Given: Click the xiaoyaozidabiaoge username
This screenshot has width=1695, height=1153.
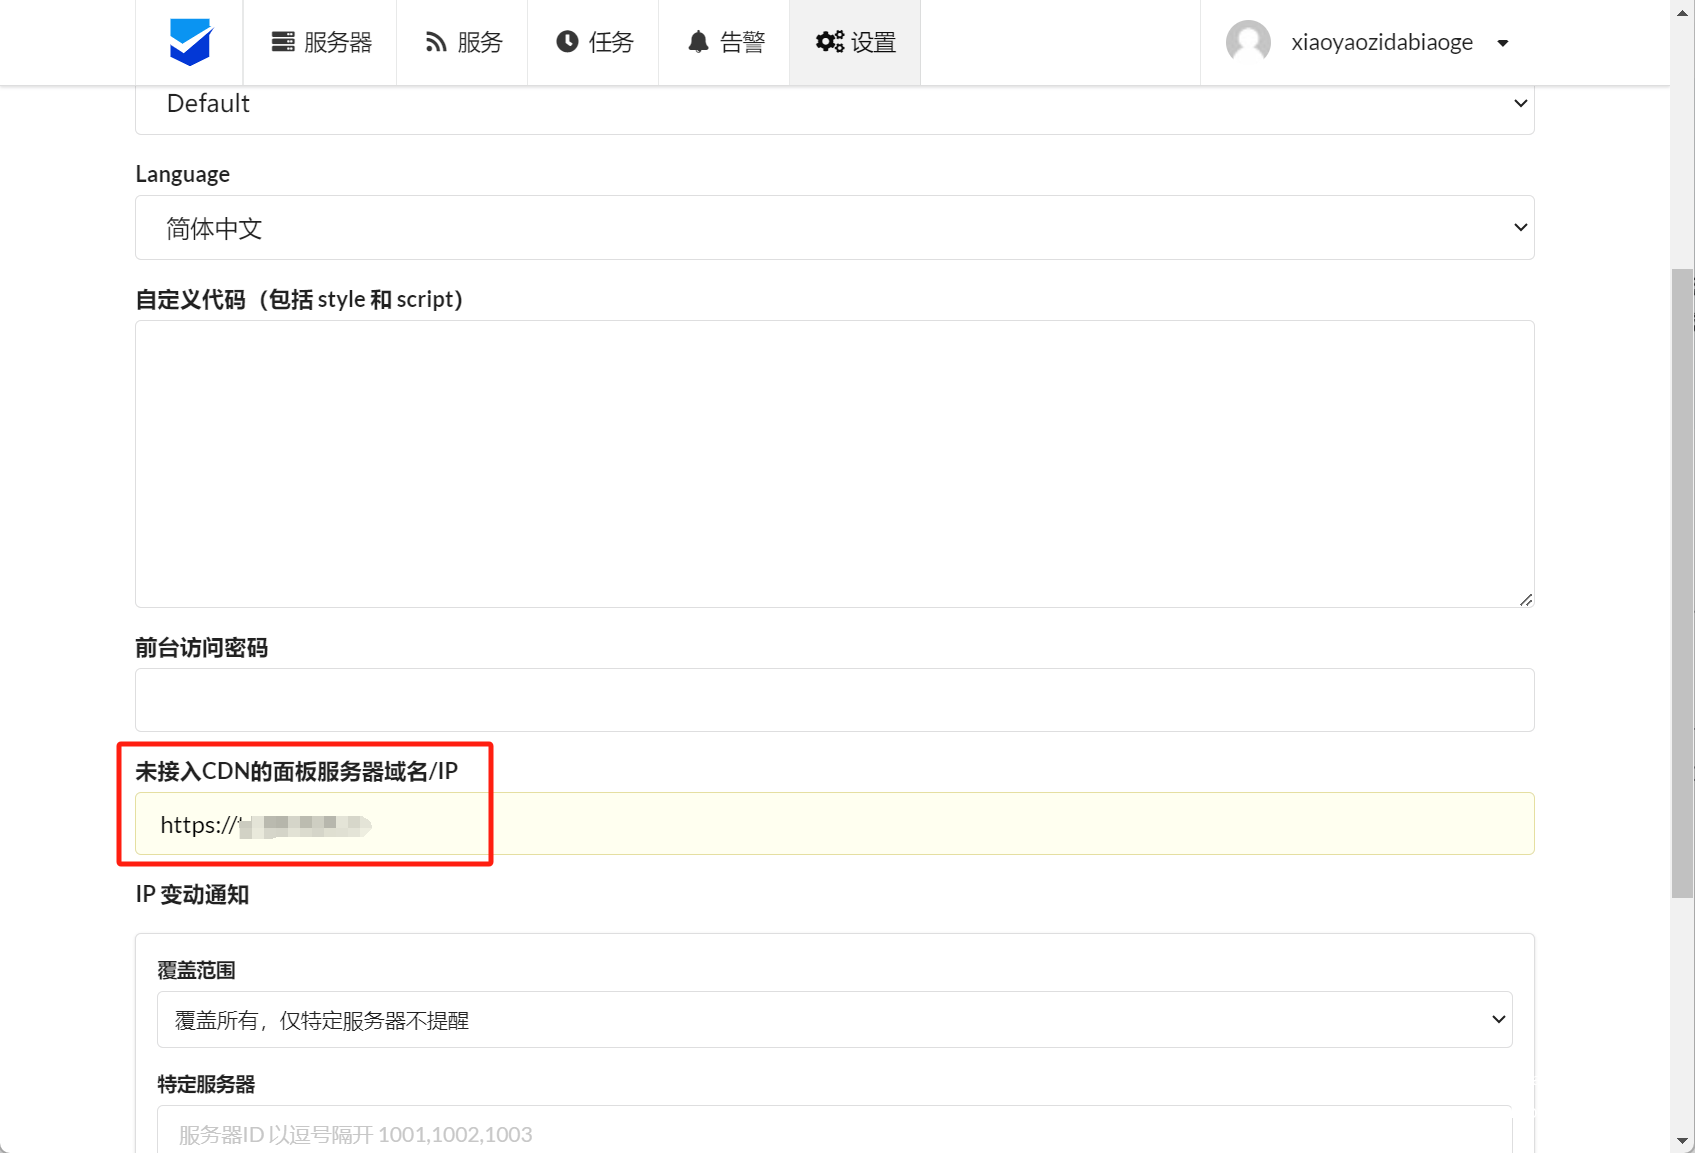Looking at the screenshot, I should click(1381, 42).
